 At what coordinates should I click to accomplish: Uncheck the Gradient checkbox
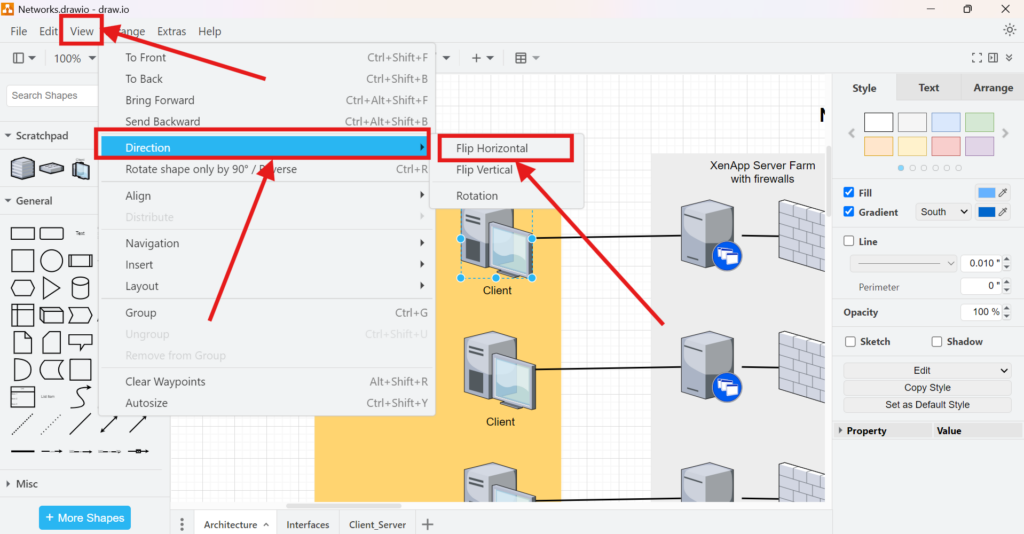(x=849, y=212)
